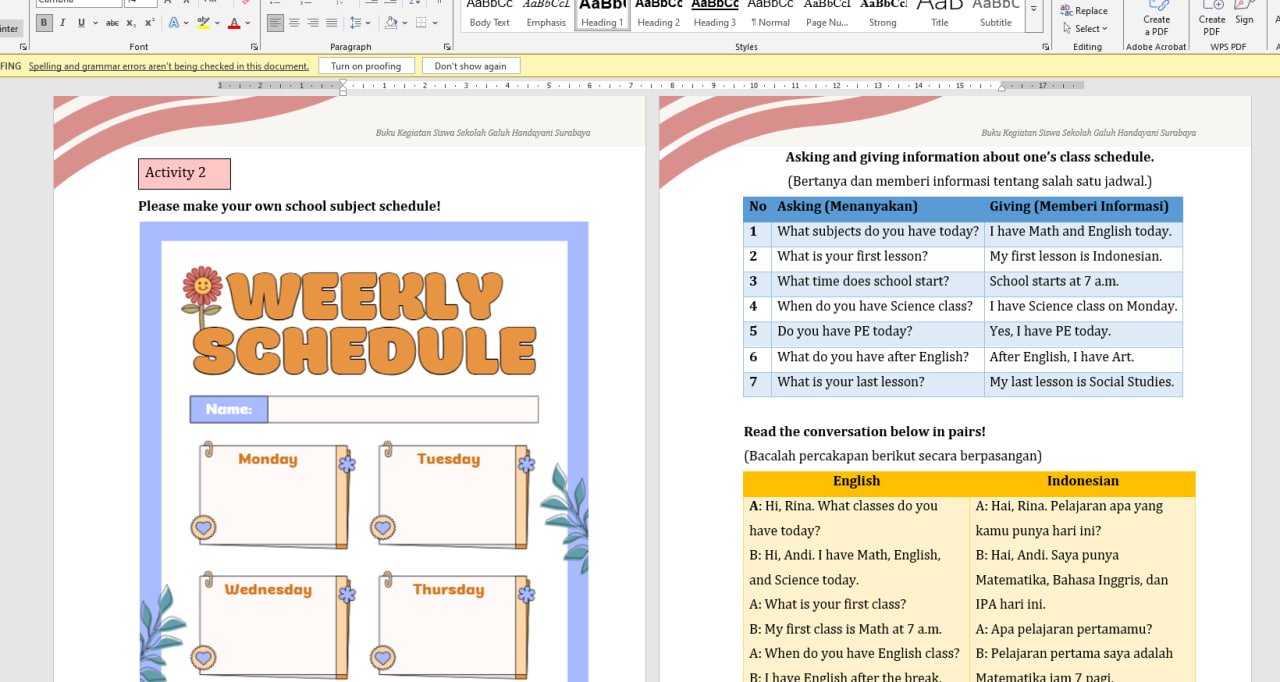Toggle Underline formatting
1280x682 pixels.
tap(79, 22)
